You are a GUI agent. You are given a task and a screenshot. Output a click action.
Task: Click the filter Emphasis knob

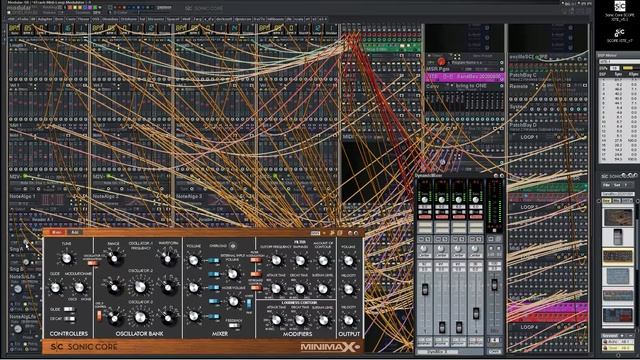pyautogui.click(x=300, y=260)
